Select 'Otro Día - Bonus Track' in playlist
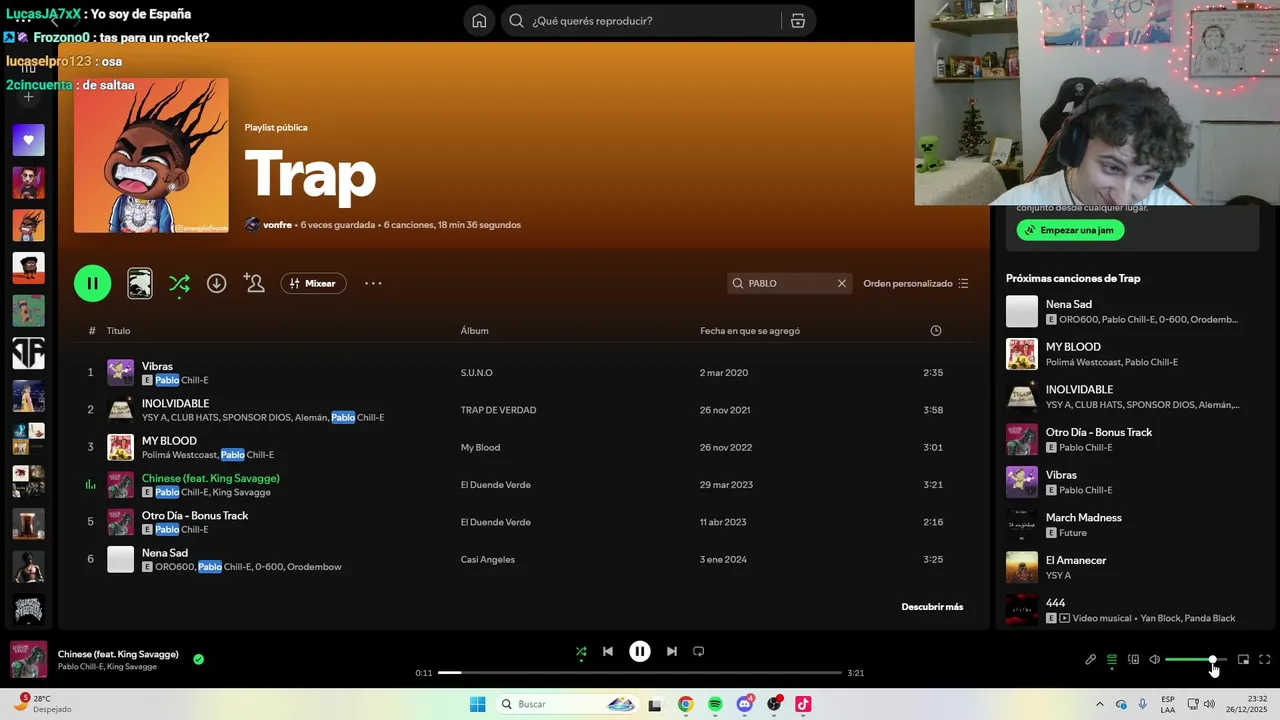Image resolution: width=1280 pixels, height=720 pixels. [195, 516]
